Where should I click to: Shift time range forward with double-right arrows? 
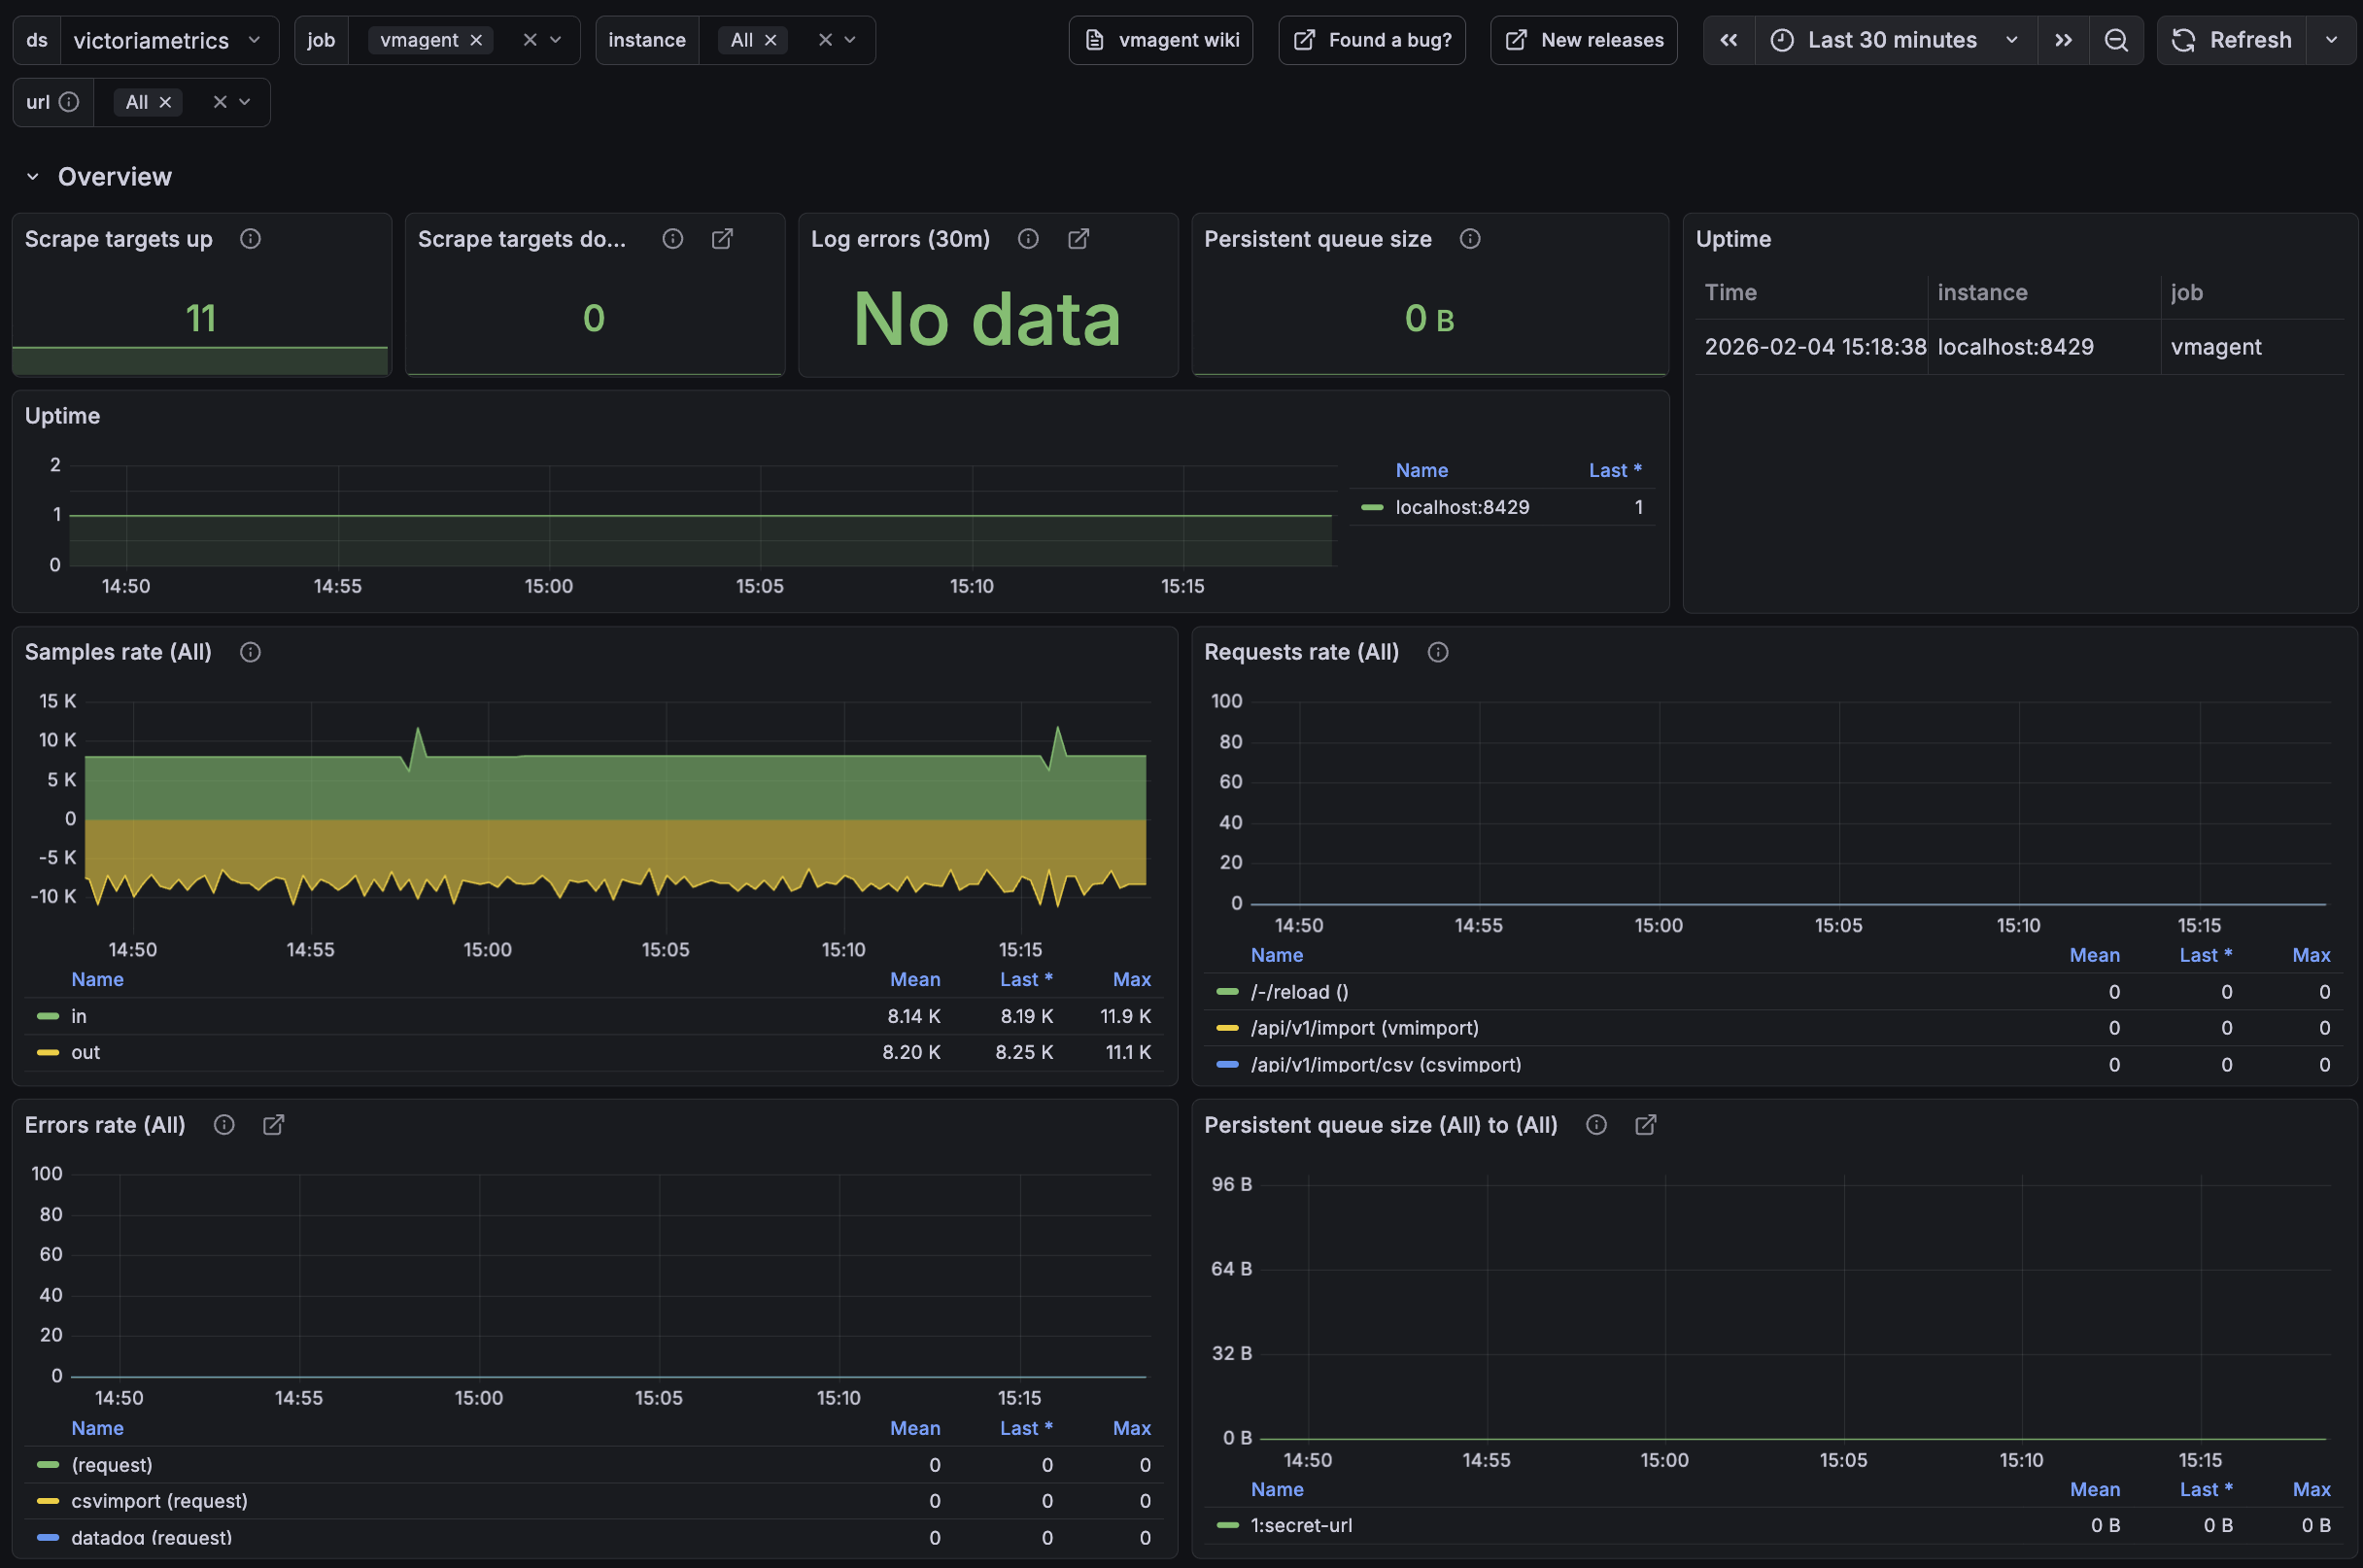tap(2063, 40)
